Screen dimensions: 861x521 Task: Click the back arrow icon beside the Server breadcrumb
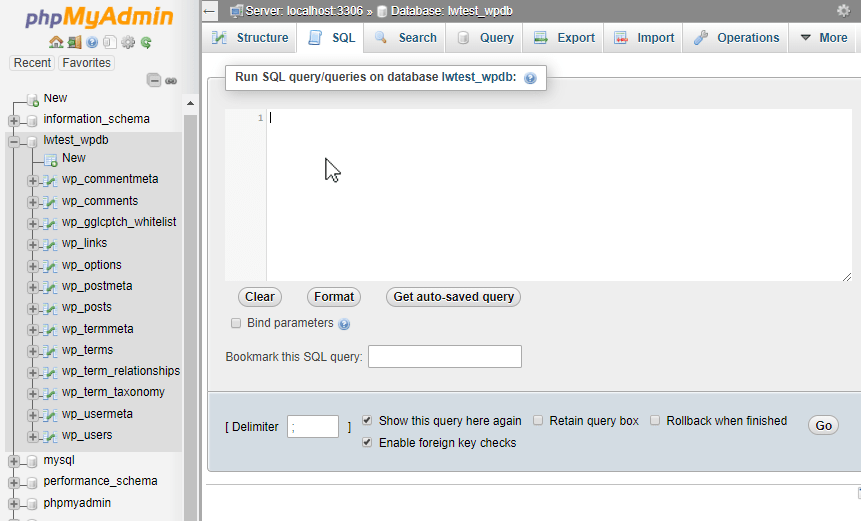point(210,11)
